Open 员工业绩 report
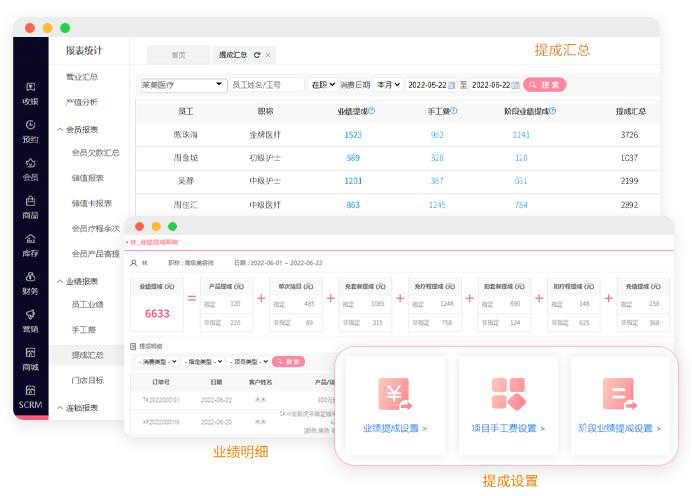This screenshot has width=692, height=496. [88, 304]
